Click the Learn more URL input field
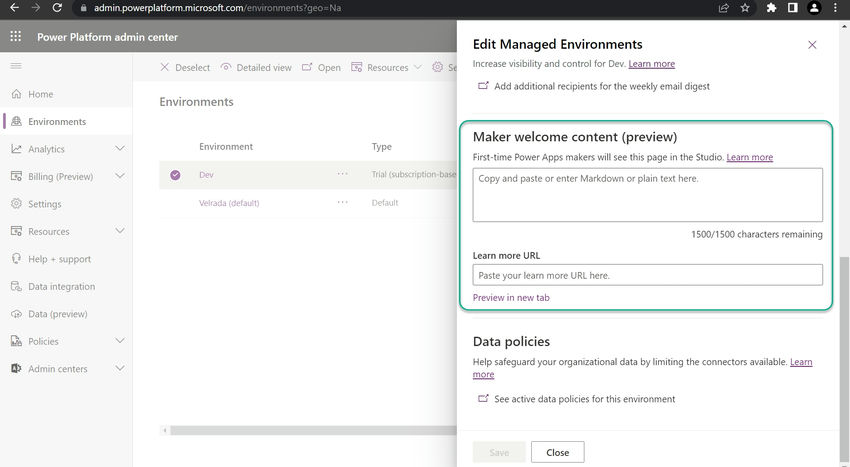Image resolution: width=850 pixels, height=467 pixels. click(647, 275)
